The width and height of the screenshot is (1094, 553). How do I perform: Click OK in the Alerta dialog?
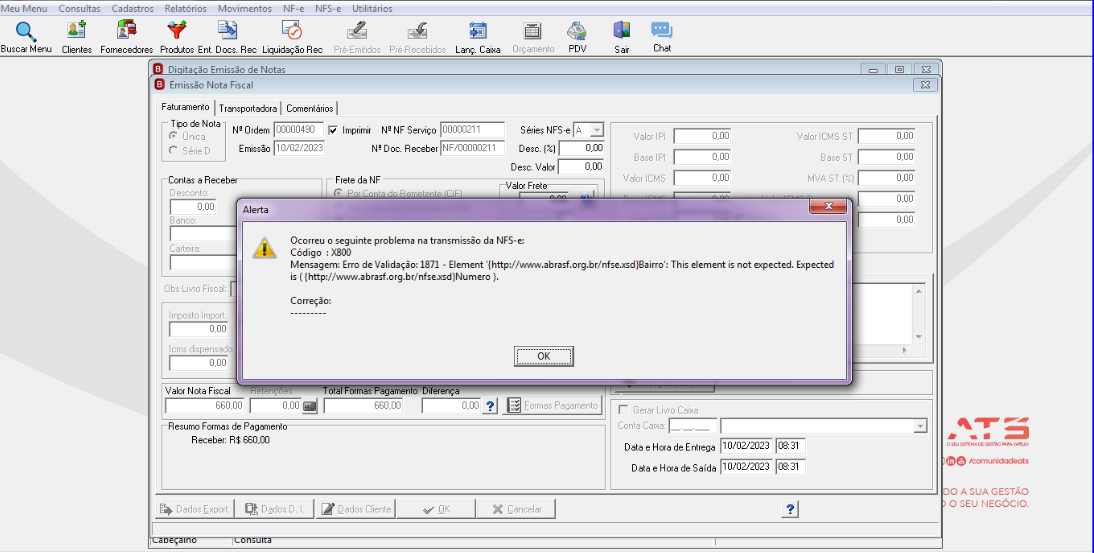[x=544, y=356]
